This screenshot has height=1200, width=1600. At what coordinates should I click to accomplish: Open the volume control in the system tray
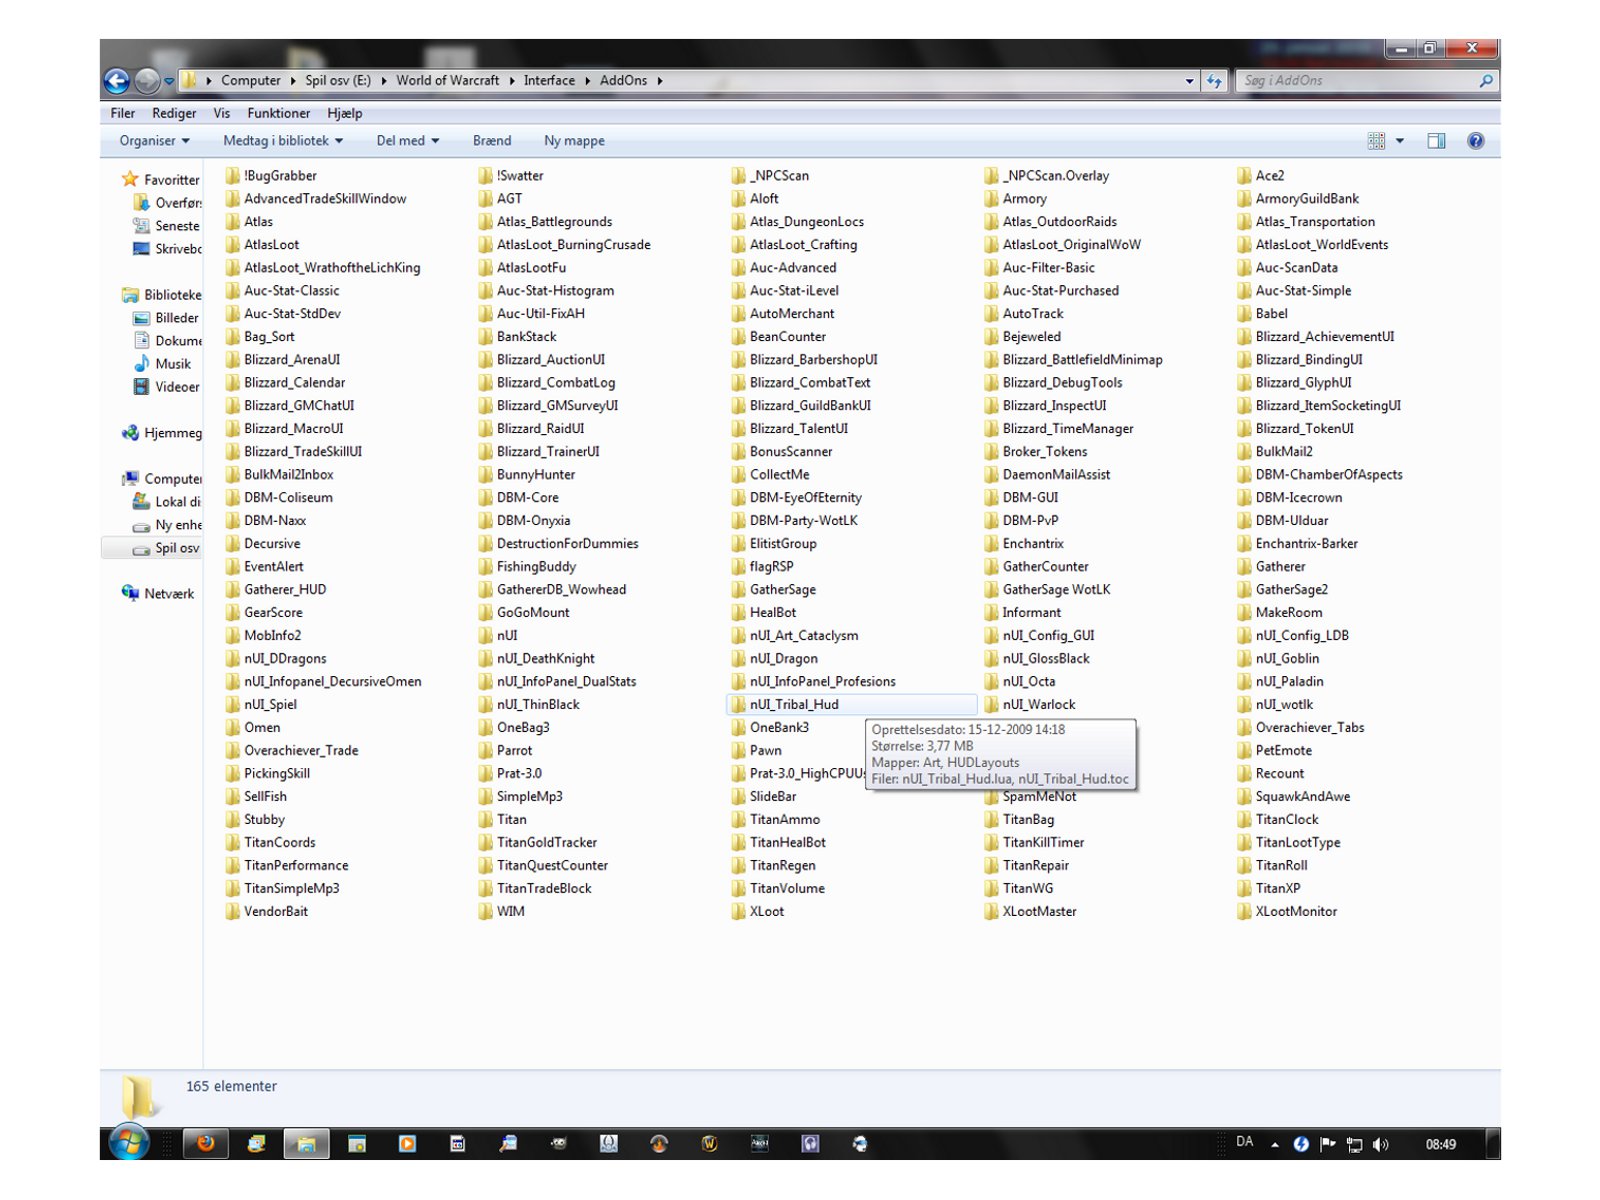coord(1381,1143)
